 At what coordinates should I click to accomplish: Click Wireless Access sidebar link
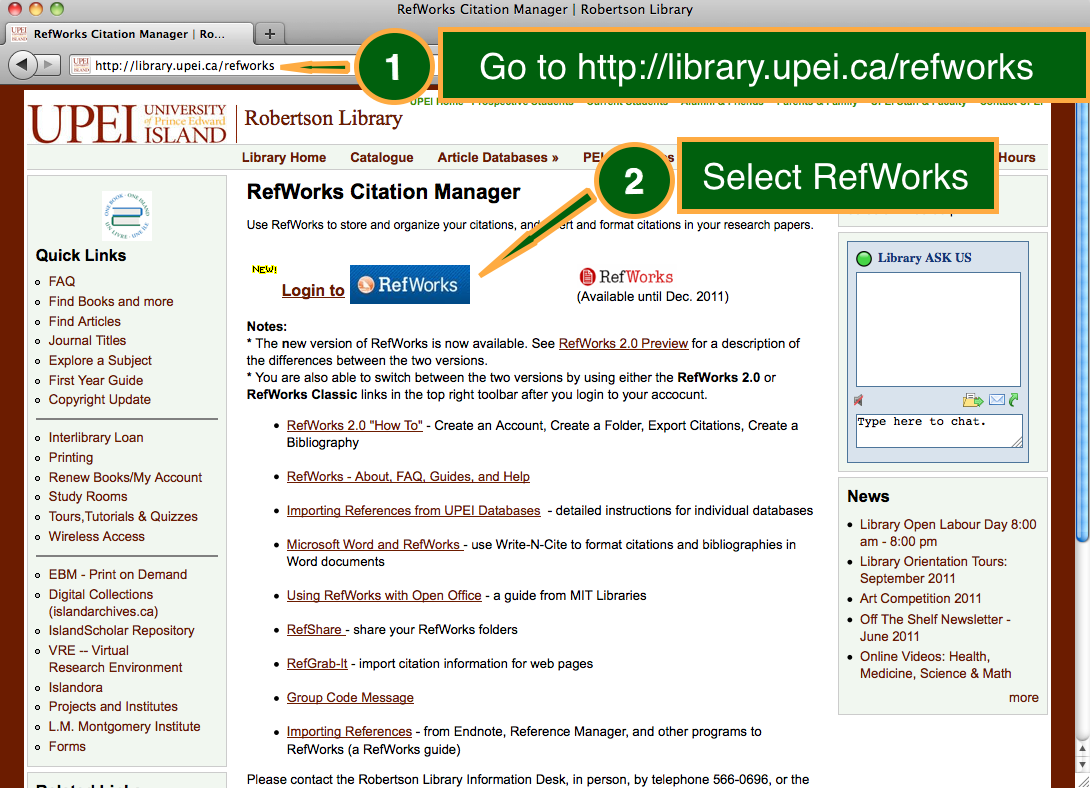(x=97, y=536)
